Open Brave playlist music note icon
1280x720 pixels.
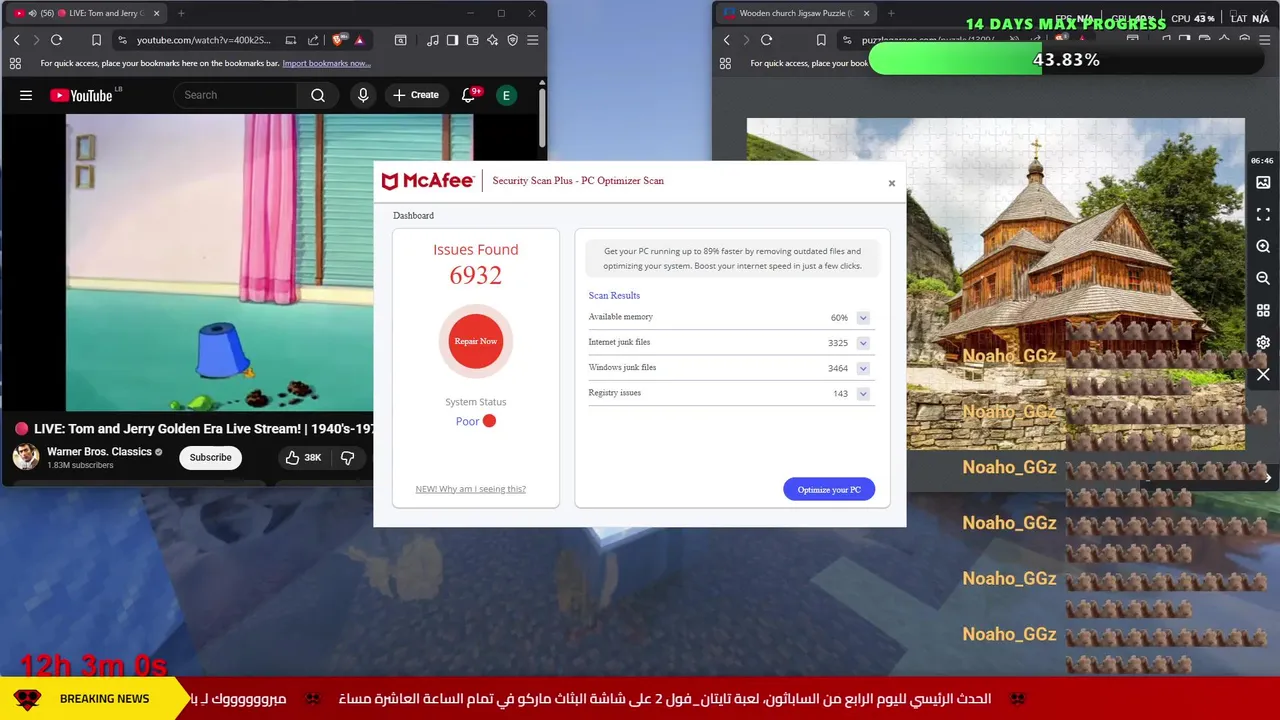click(x=432, y=40)
